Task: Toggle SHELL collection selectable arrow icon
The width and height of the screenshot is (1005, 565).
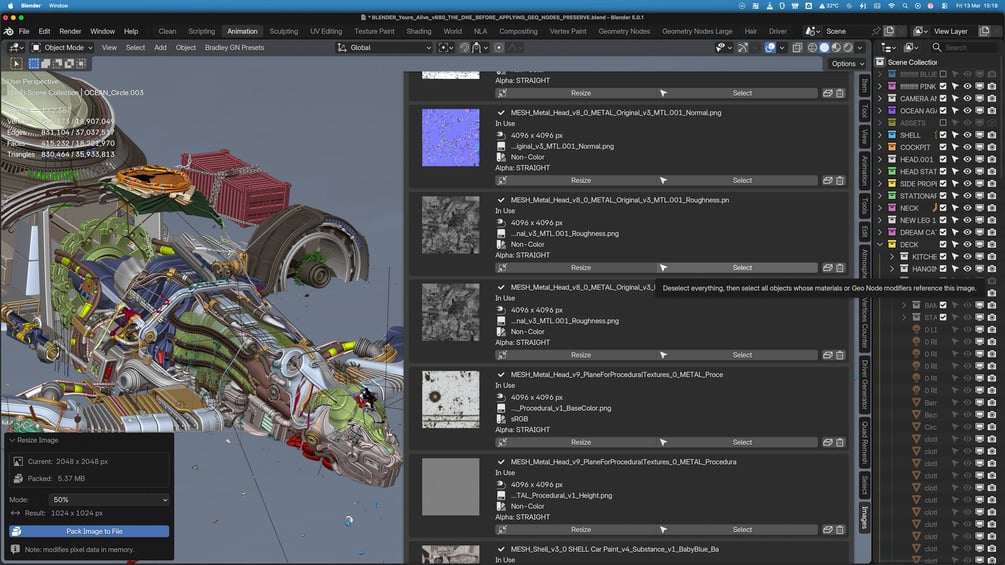Action: [955, 135]
